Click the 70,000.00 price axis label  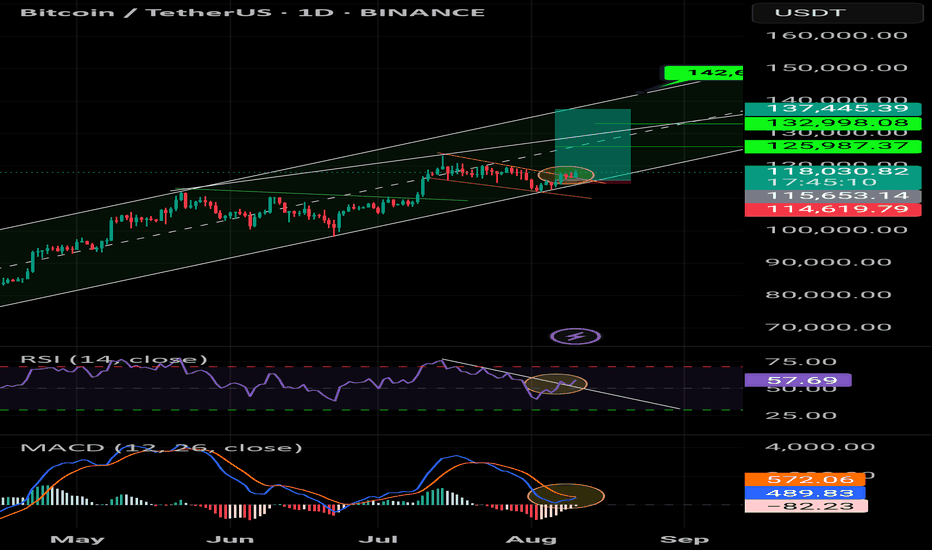(829, 327)
